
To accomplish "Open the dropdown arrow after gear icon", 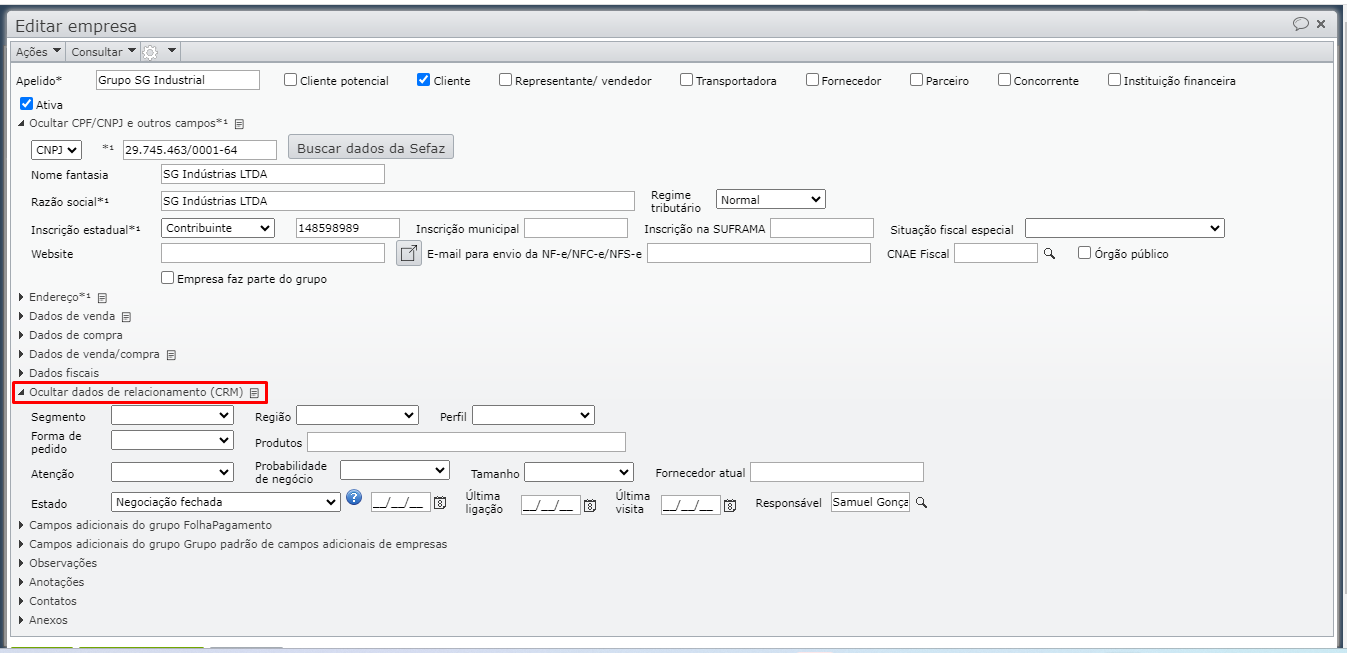I will point(172,51).
